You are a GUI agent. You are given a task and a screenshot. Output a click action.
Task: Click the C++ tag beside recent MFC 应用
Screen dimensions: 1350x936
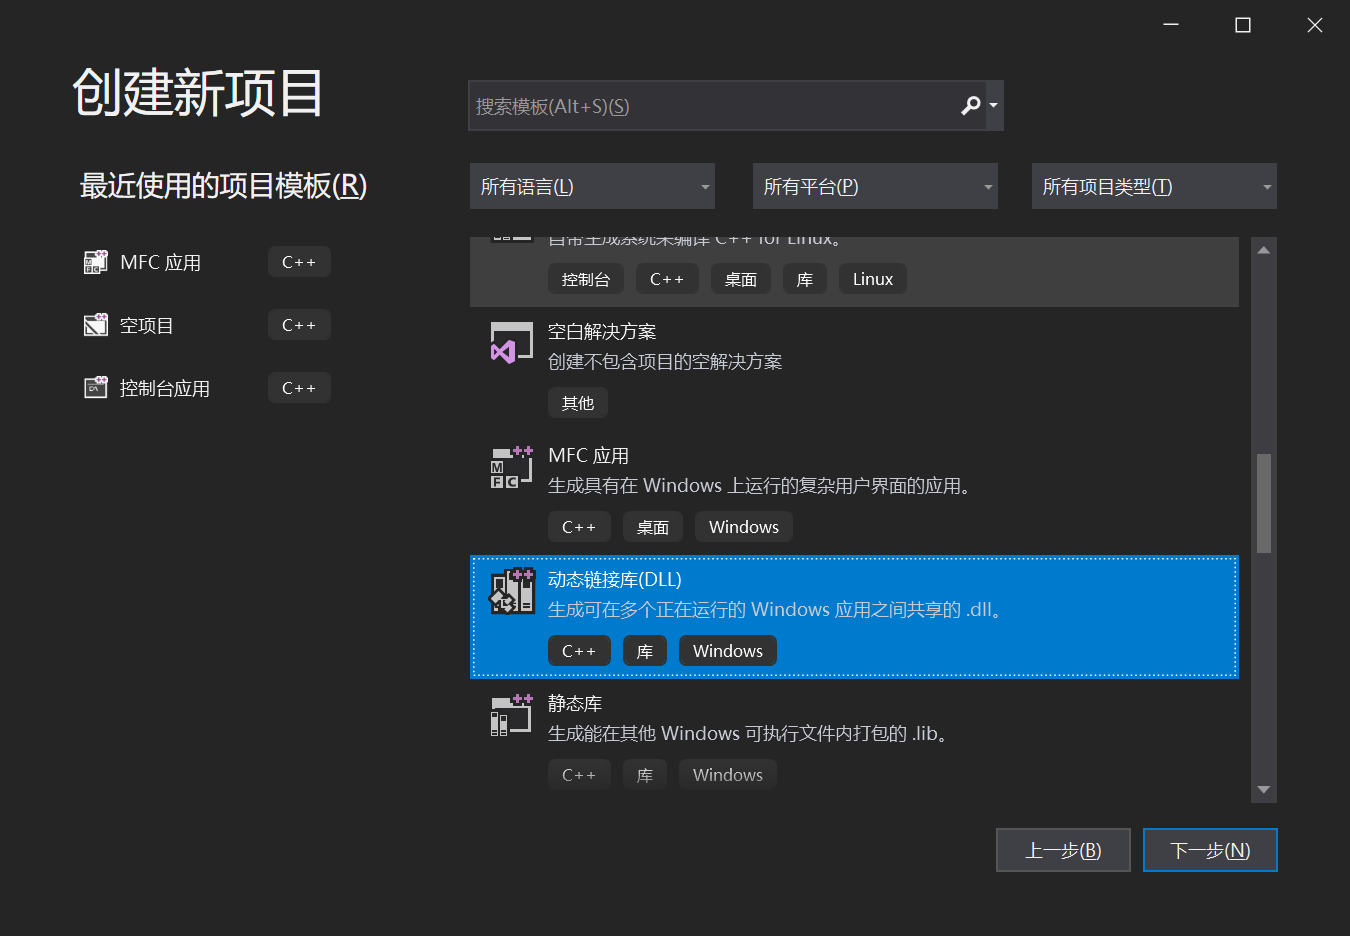tap(299, 262)
